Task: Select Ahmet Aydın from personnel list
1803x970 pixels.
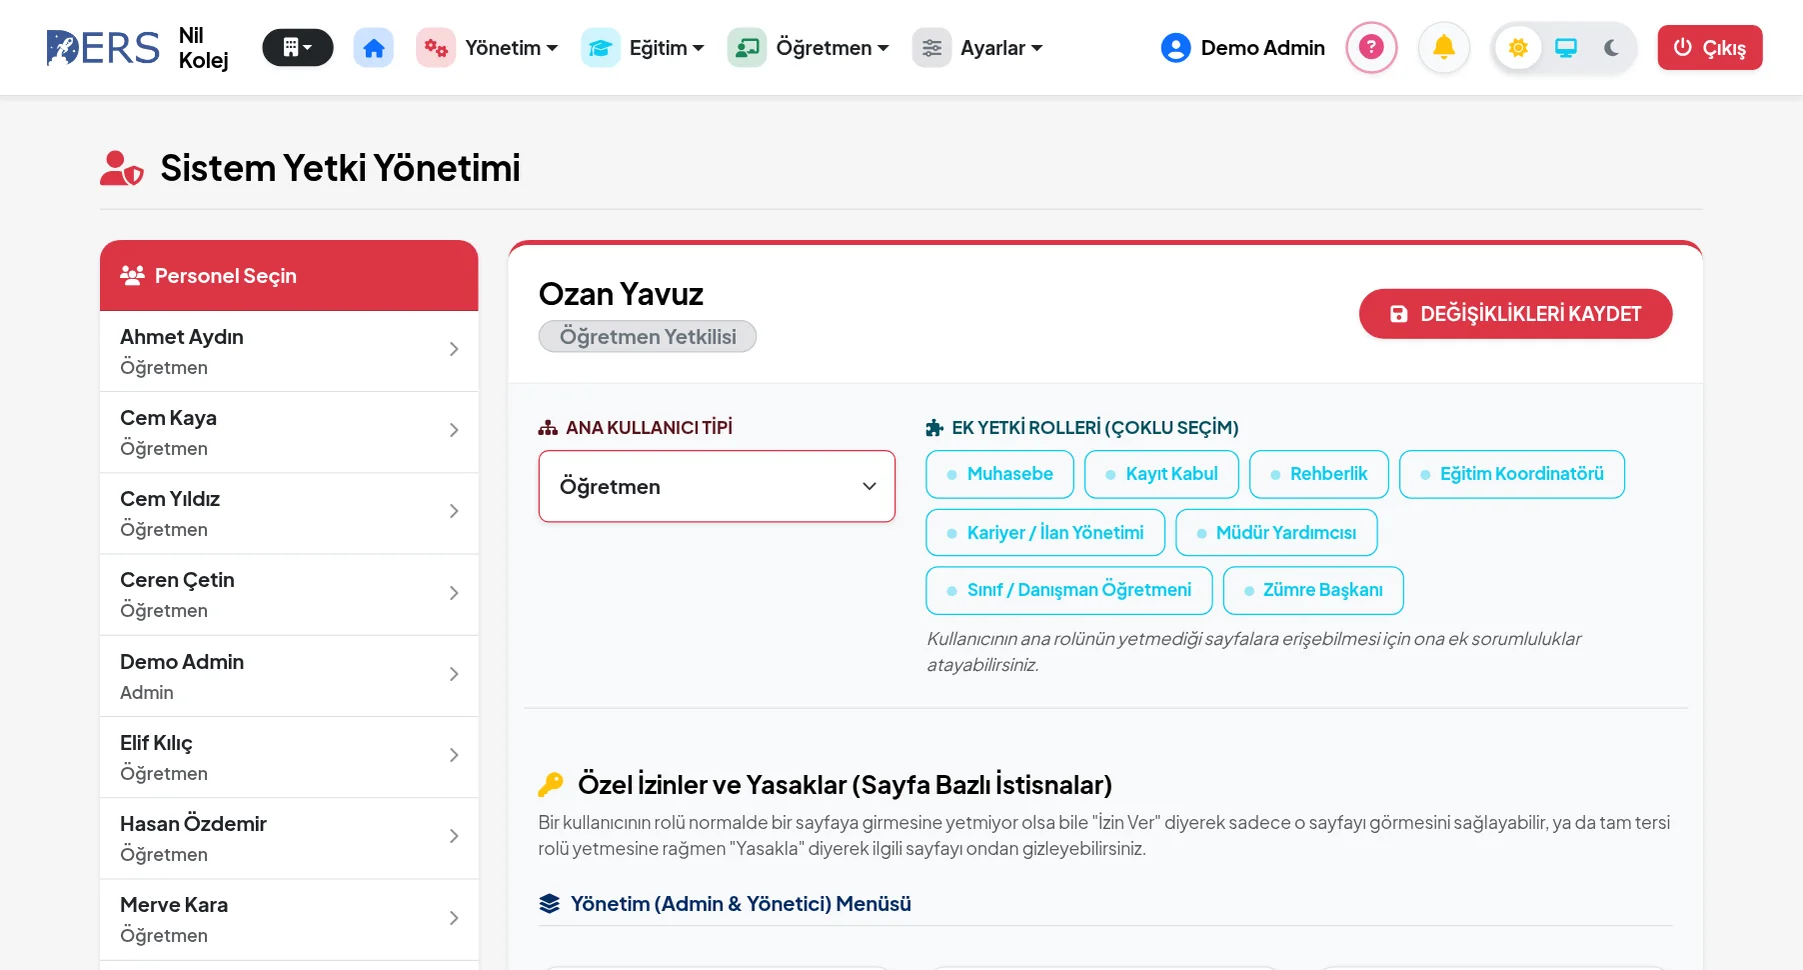Action: 289,351
